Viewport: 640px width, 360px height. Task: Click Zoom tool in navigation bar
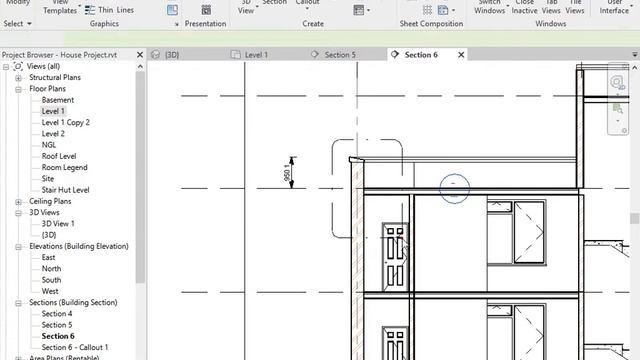point(618,109)
